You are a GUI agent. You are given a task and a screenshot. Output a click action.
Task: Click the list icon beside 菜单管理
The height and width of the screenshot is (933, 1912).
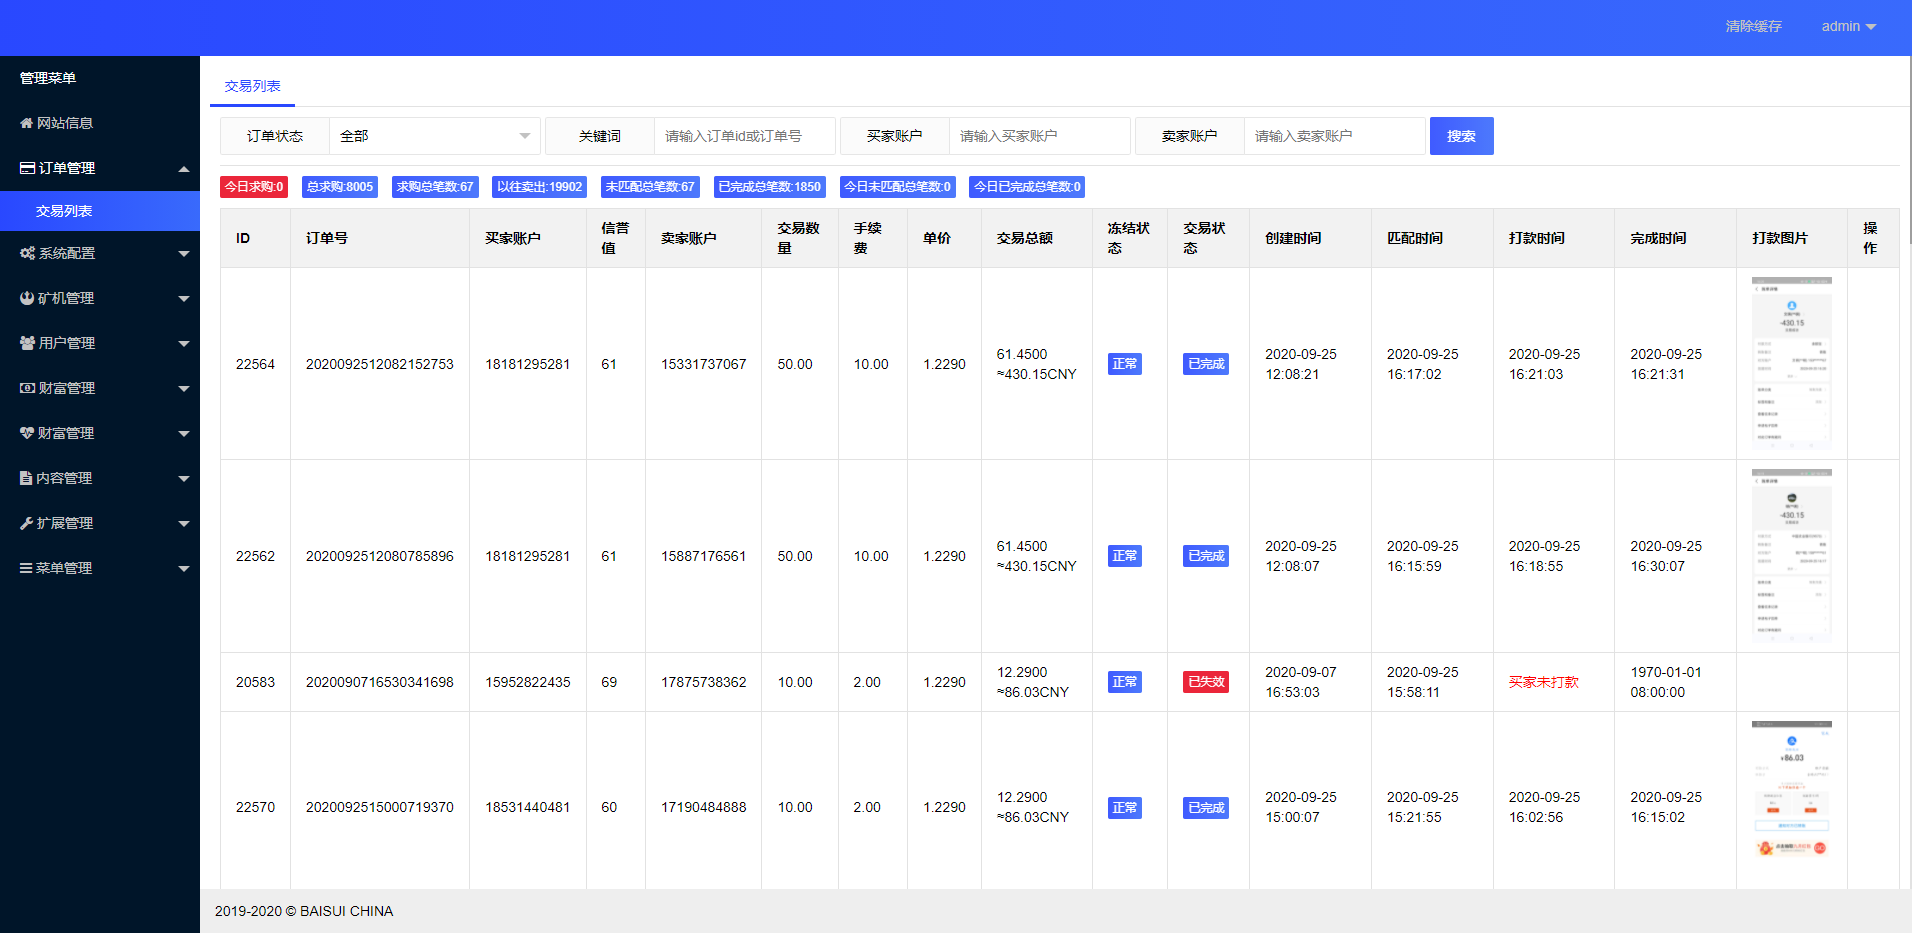point(26,568)
